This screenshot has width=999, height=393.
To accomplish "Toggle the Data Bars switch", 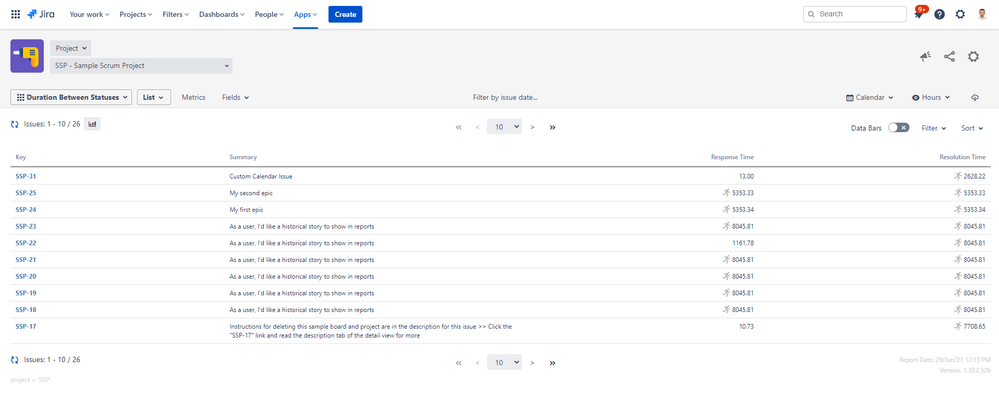I will click(898, 128).
